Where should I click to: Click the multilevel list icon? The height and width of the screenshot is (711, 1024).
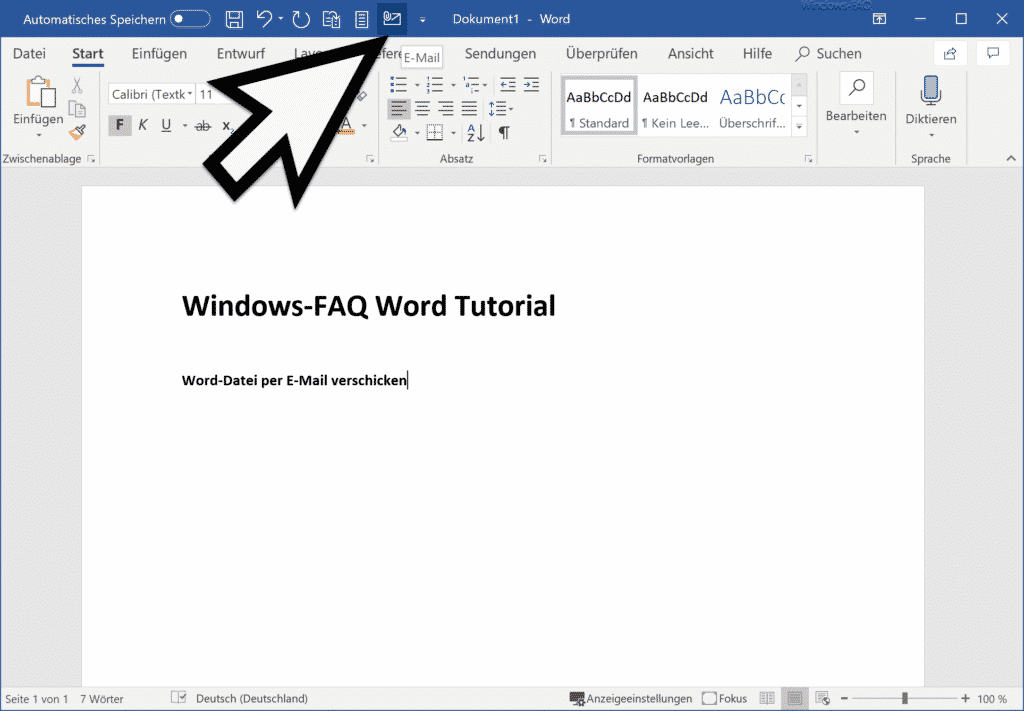tap(470, 84)
